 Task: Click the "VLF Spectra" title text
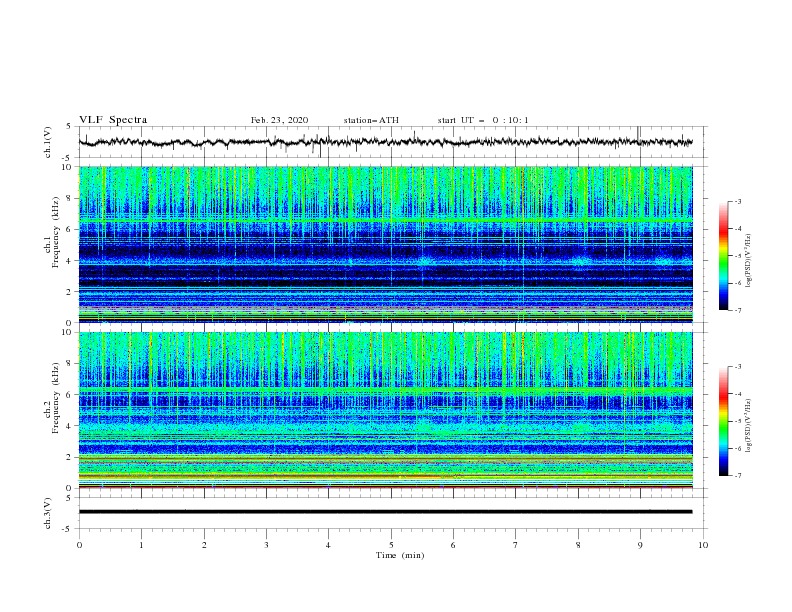tap(113, 120)
